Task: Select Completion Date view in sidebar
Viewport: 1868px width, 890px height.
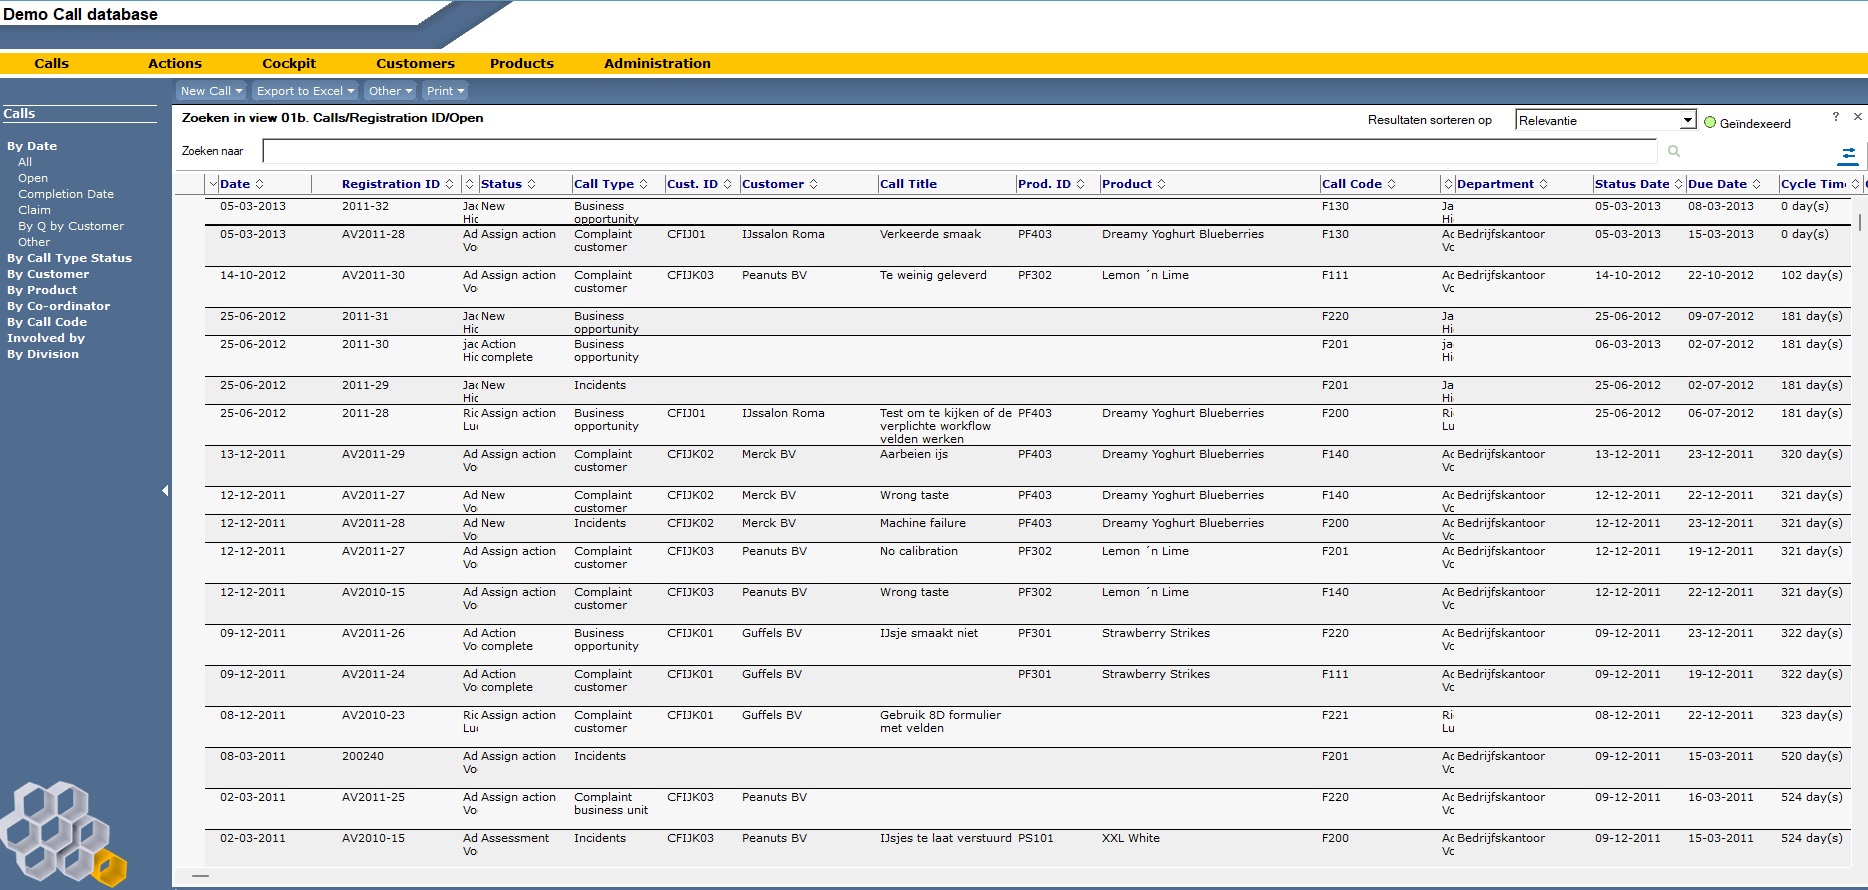Action: 66,194
